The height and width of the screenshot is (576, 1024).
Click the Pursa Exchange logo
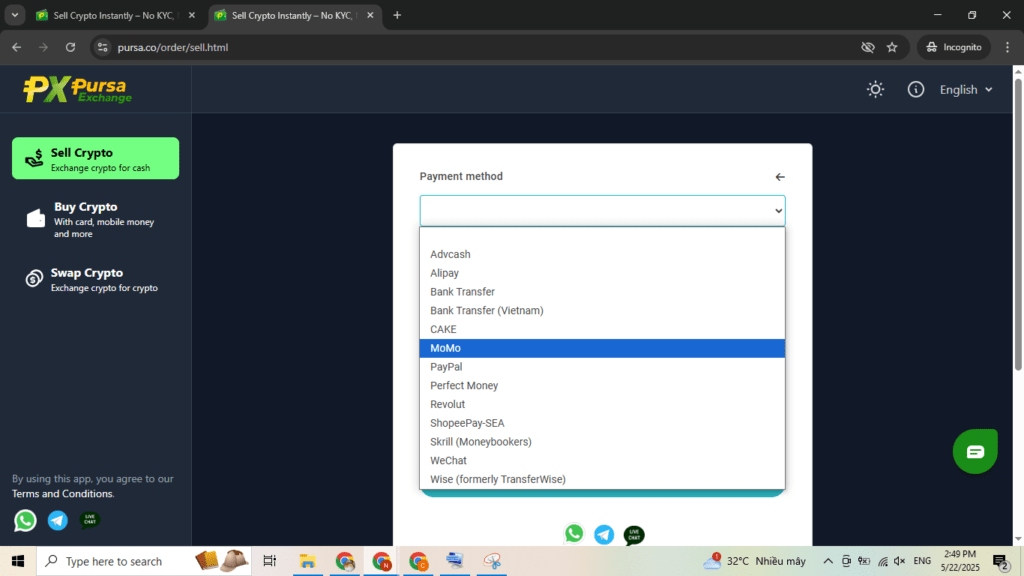coord(78,89)
